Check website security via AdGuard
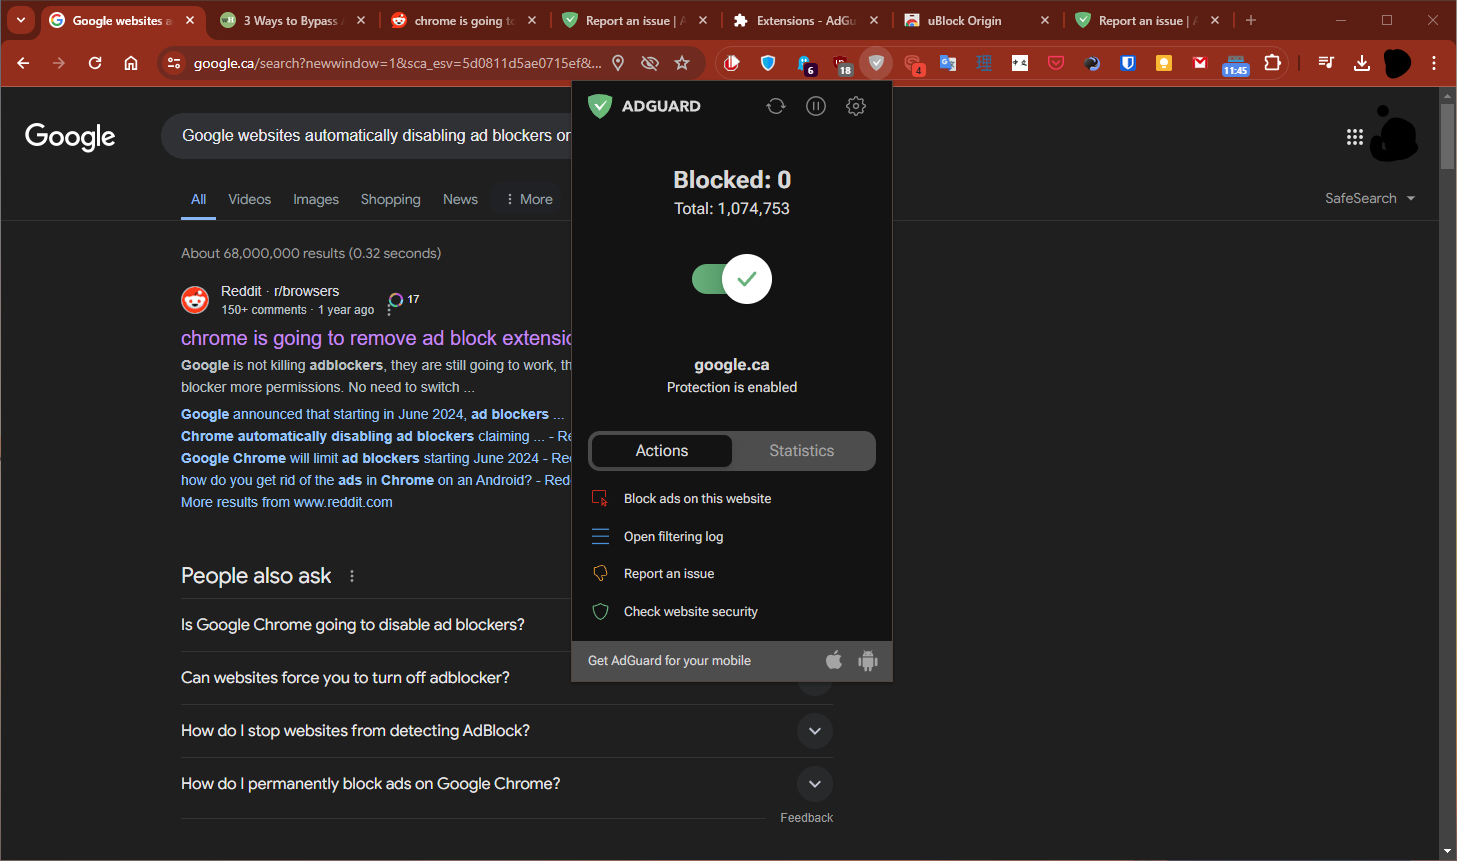Screen dimensions: 1457x861 tap(691, 611)
